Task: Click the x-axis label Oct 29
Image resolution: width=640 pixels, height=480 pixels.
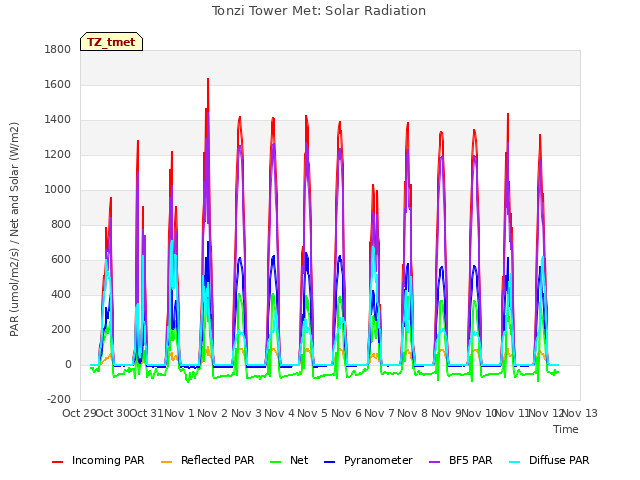Action: (x=79, y=413)
